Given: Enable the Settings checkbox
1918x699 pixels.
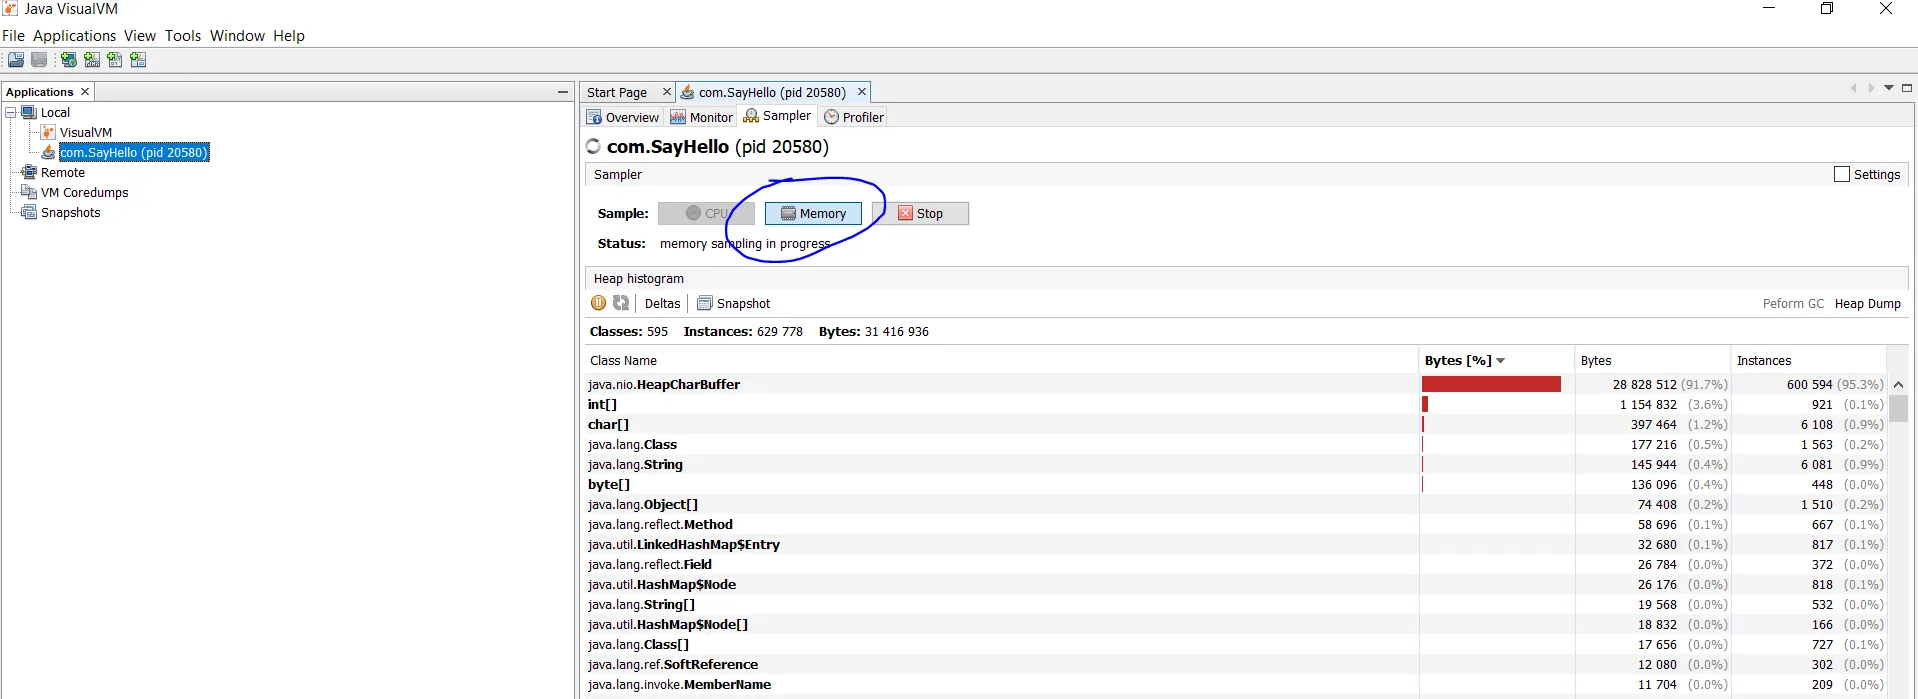Looking at the screenshot, I should tap(1842, 174).
